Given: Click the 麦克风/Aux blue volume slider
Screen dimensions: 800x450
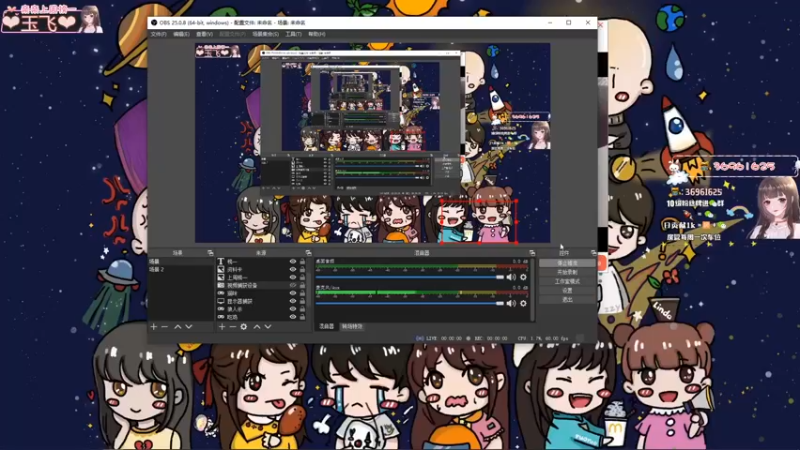Looking at the screenshot, I should click(410, 304).
